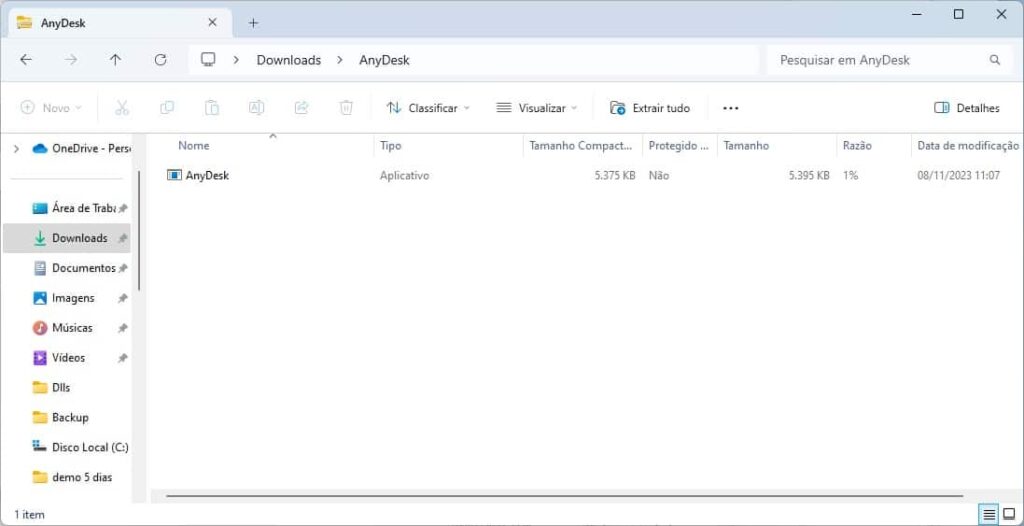This screenshot has width=1024, height=526.
Task: Refresh the current folder view
Action: 160,60
